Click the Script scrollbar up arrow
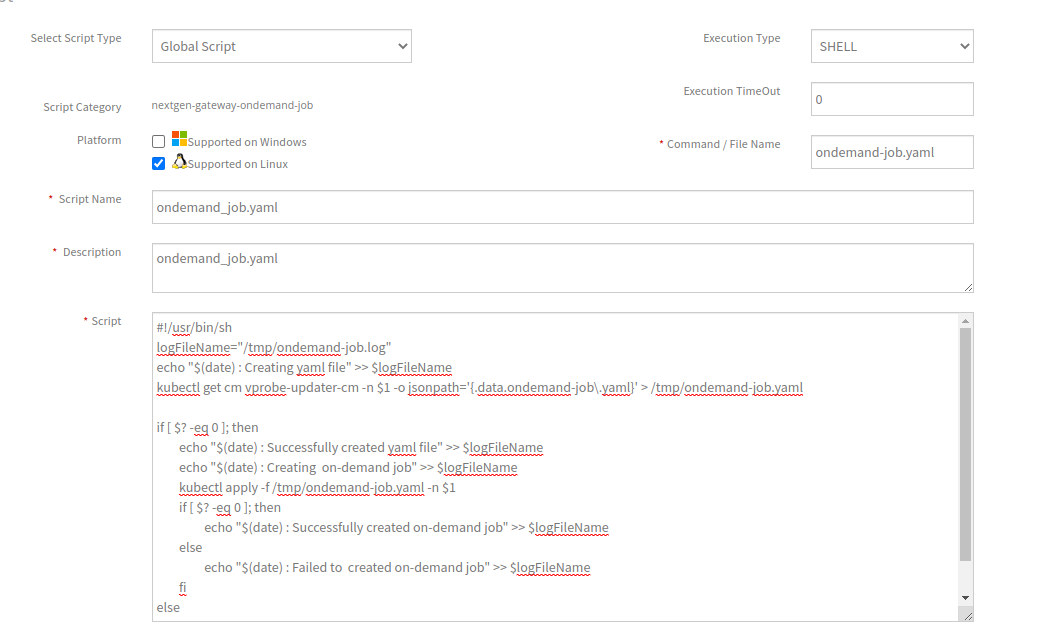Screen dimensions: 1058x643 [x=965, y=319]
